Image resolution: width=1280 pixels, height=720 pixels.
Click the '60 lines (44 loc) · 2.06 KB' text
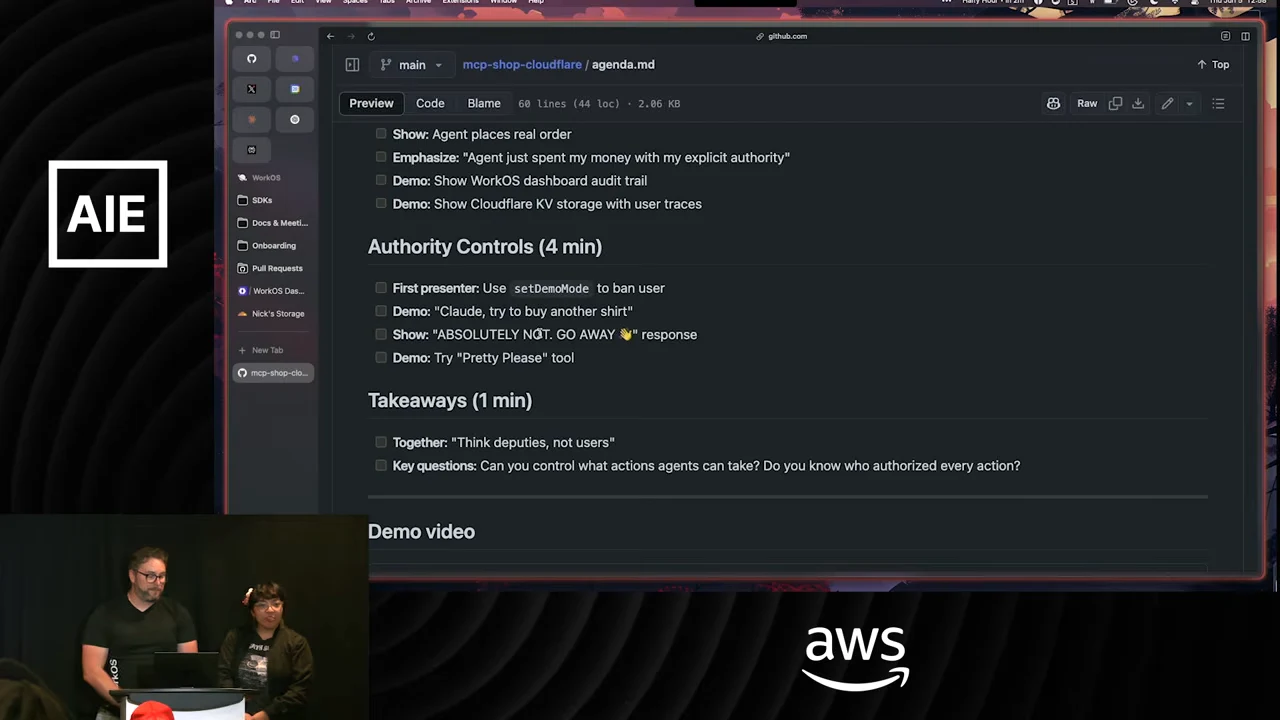599,103
